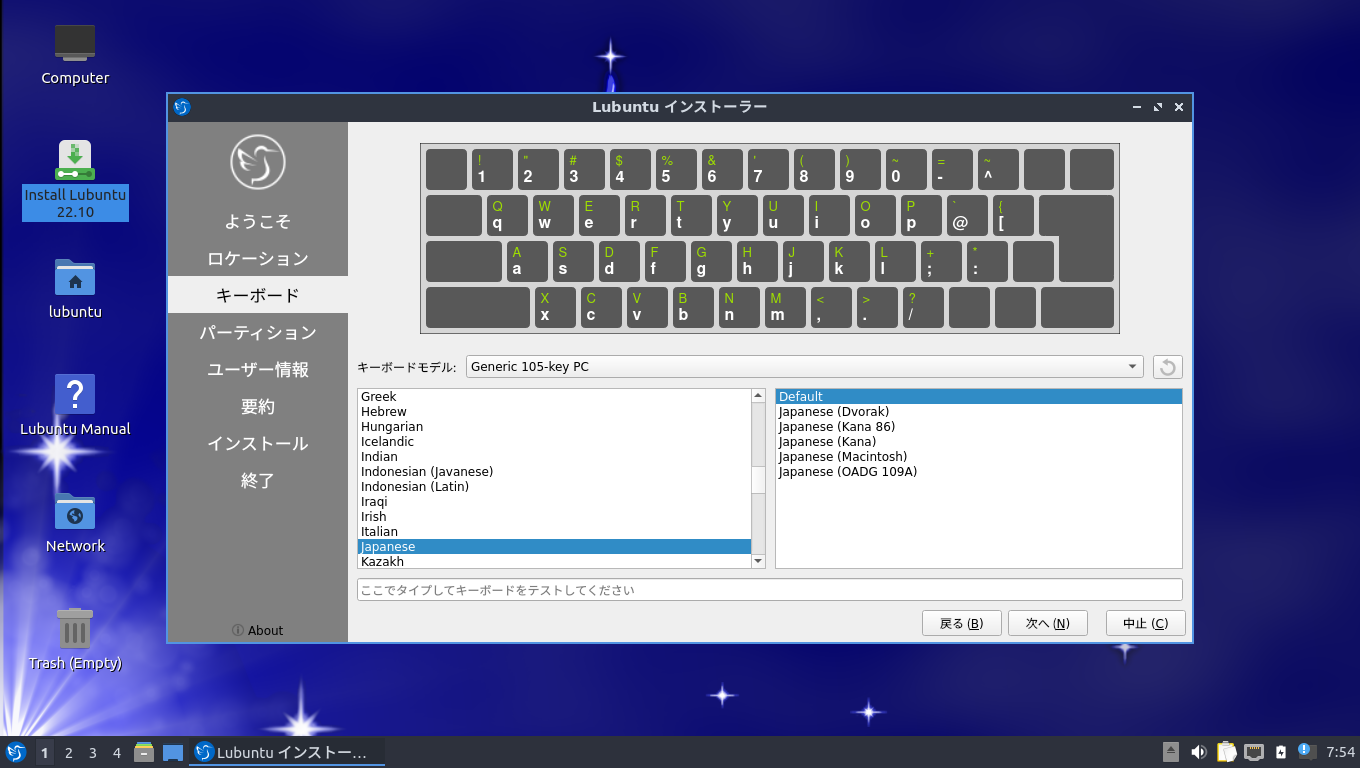1360x768 pixels.
Task: Click the show desktop icon on the taskbar
Action: pyautogui.click(x=173, y=752)
